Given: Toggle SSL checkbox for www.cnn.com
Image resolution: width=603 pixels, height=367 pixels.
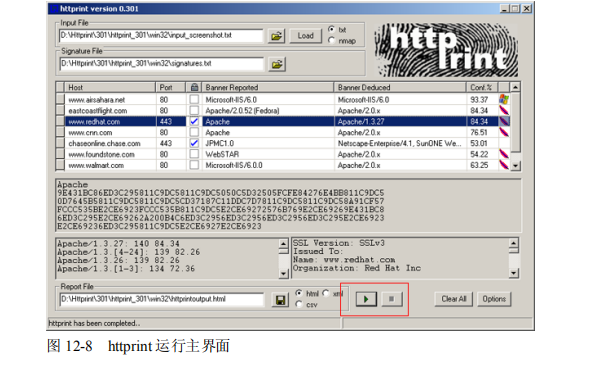Looking at the screenshot, I should 194,132.
